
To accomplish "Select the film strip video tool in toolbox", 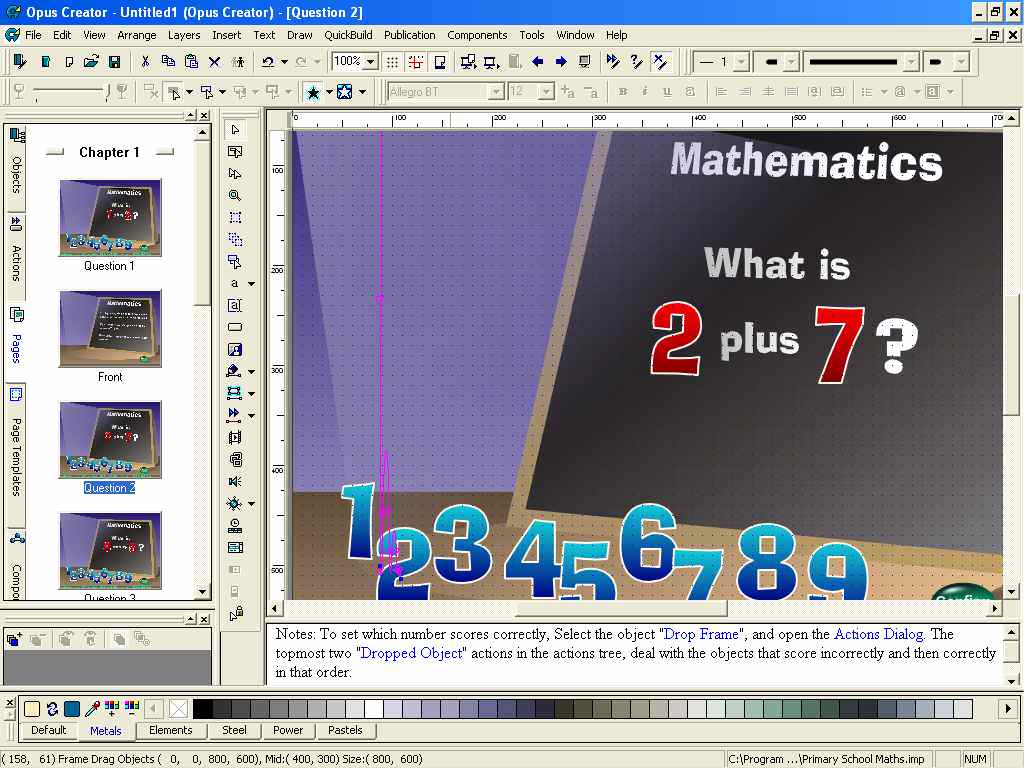I will coord(235,437).
